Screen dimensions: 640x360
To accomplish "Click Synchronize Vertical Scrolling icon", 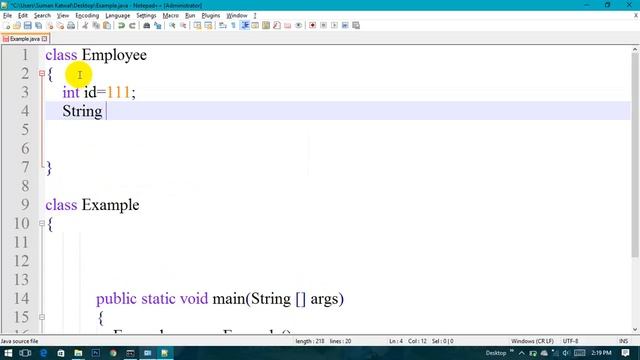I will tap(198, 25).
